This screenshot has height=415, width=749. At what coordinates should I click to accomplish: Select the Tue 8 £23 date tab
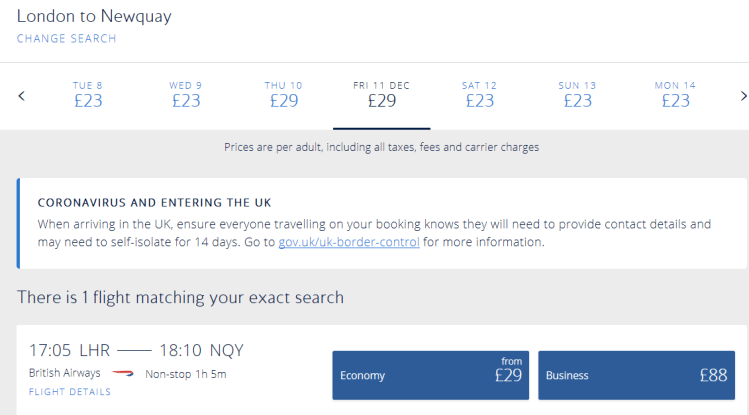[x=88, y=95]
